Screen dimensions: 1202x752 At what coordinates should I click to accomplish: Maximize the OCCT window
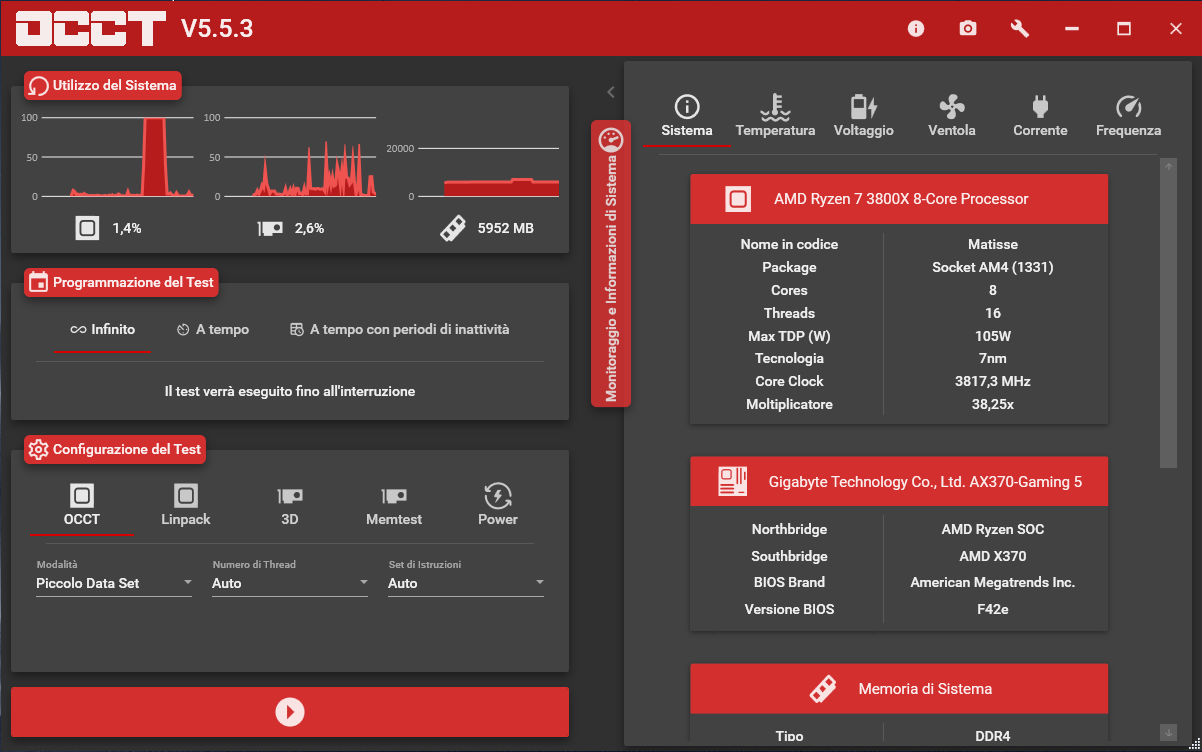(1124, 29)
